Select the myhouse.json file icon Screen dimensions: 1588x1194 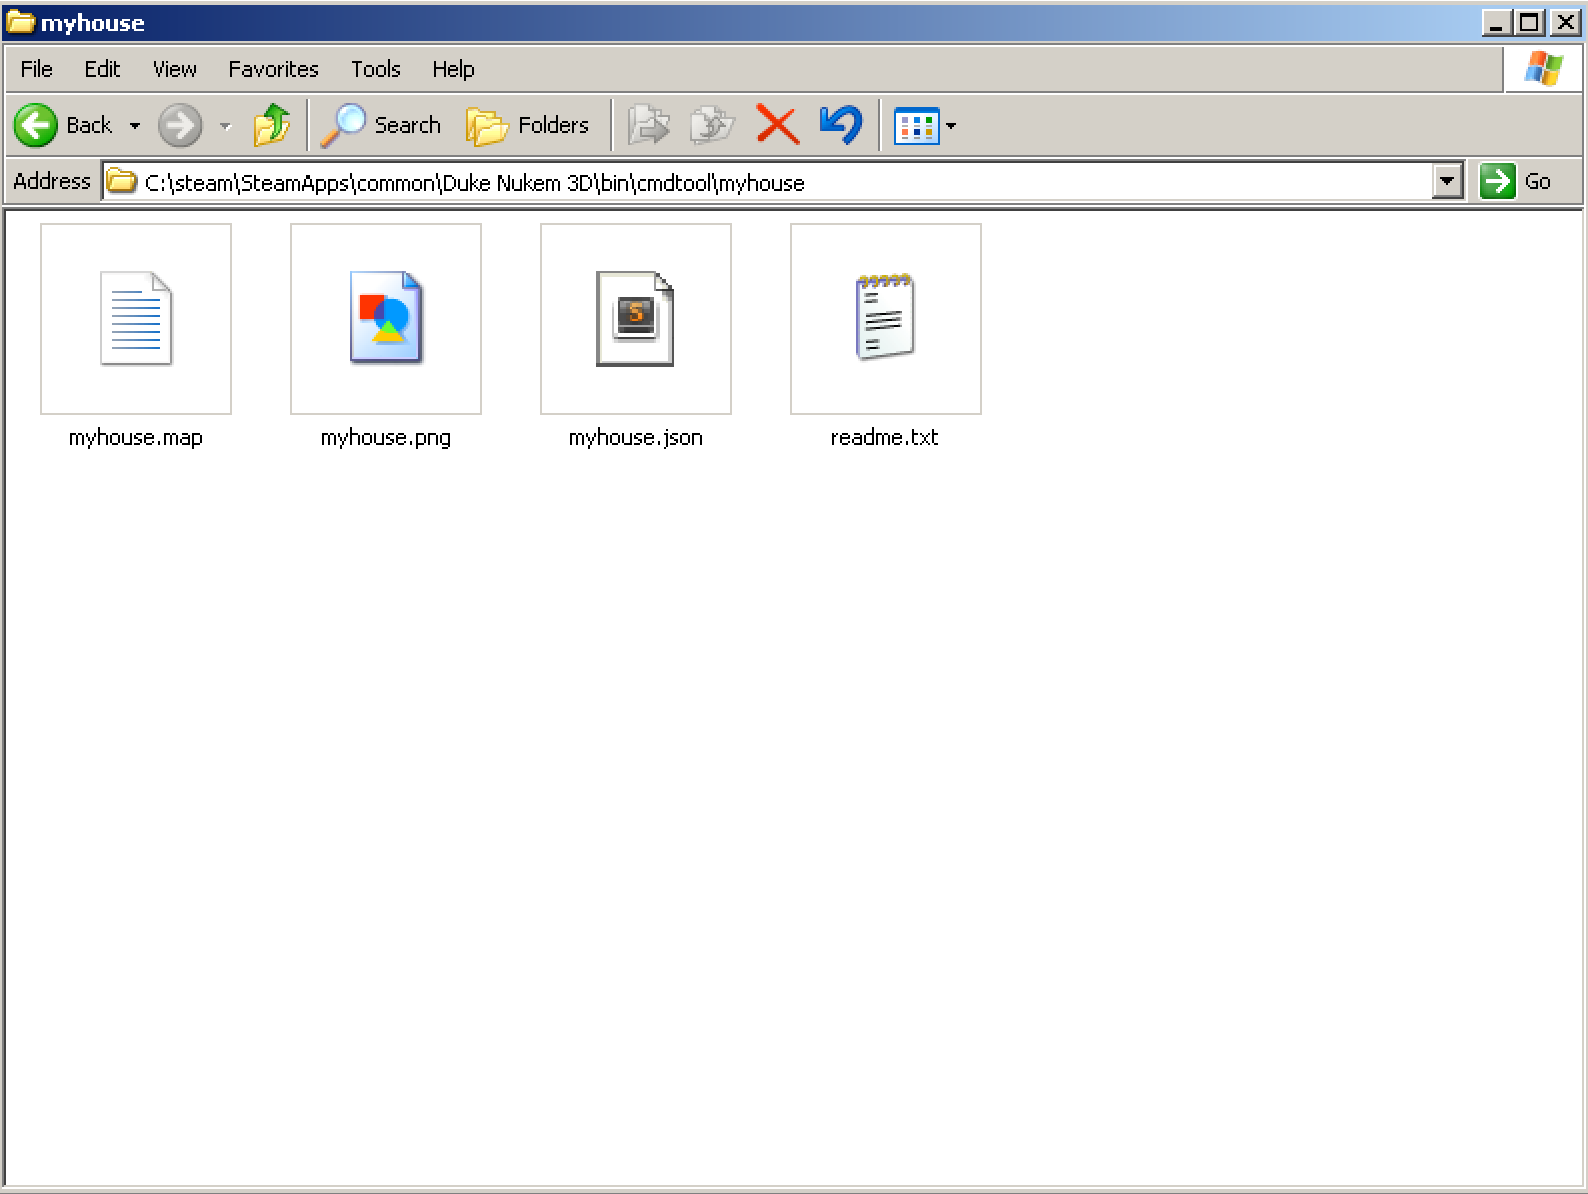(x=636, y=319)
